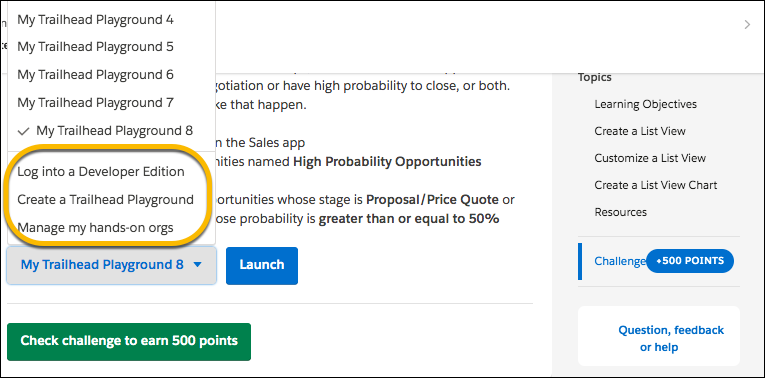Screen dimensions: 765x378
Task: Choose Create a Trailhead Playground
Action: pyautogui.click(x=105, y=199)
